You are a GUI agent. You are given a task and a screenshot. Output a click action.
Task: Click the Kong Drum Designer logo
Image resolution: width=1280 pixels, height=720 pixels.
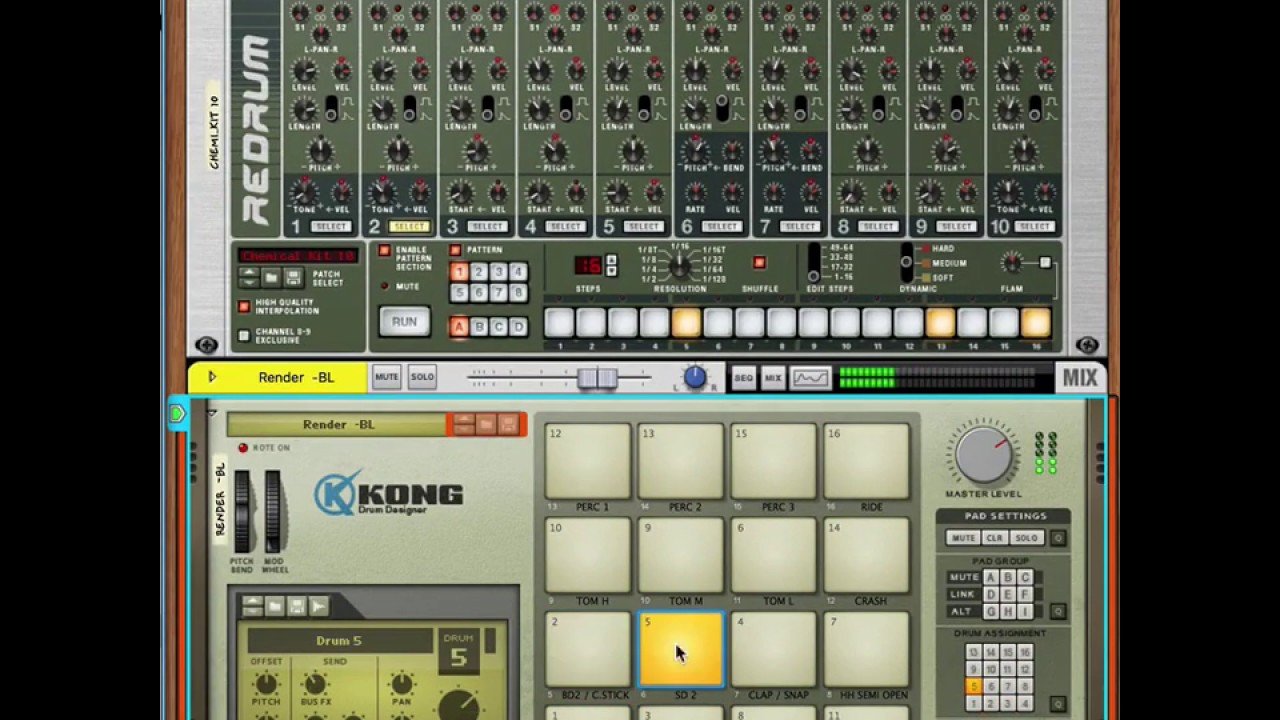click(x=389, y=494)
